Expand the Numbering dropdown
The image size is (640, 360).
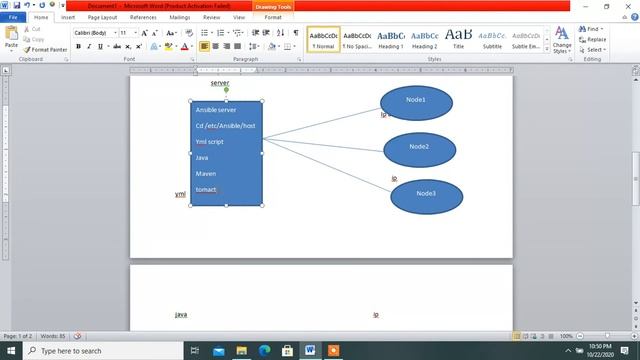tap(228, 33)
